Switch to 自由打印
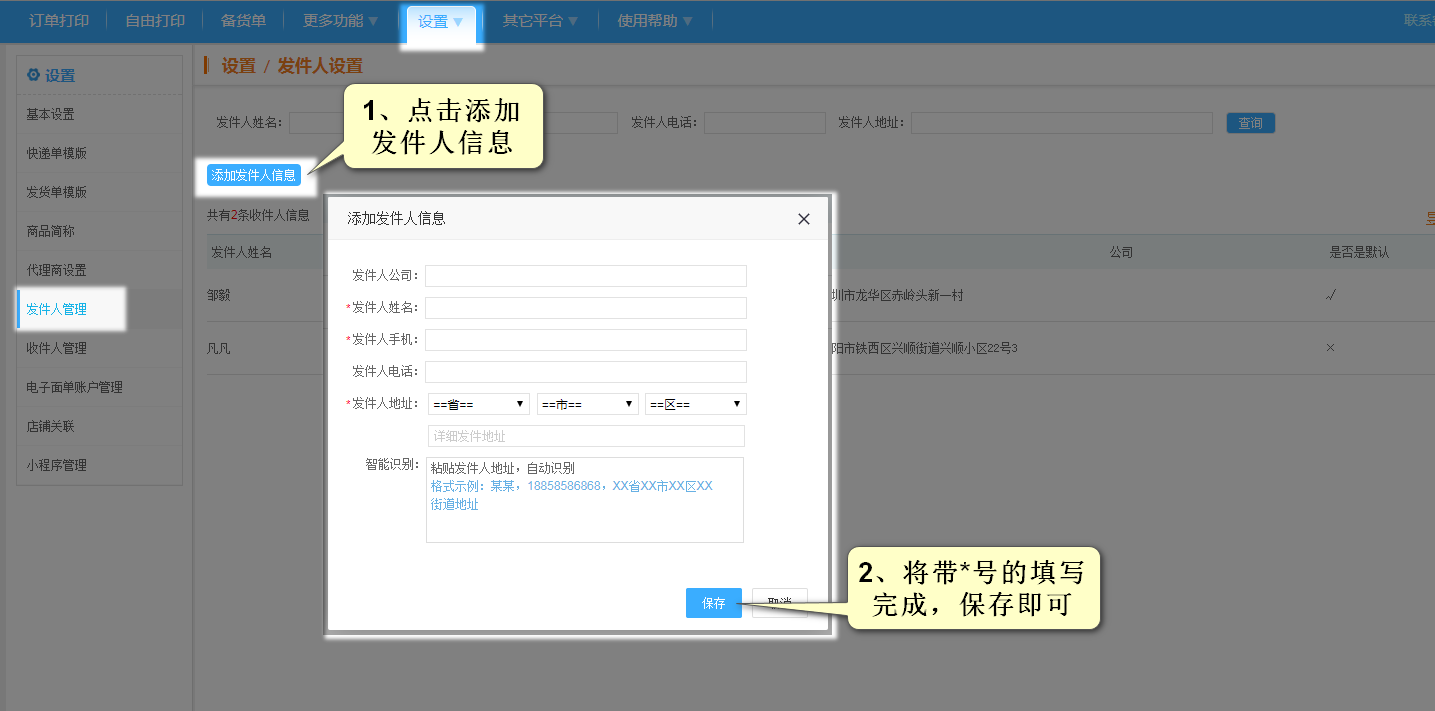1435x711 pixels. pyautogui.click(x=155, y=21)
